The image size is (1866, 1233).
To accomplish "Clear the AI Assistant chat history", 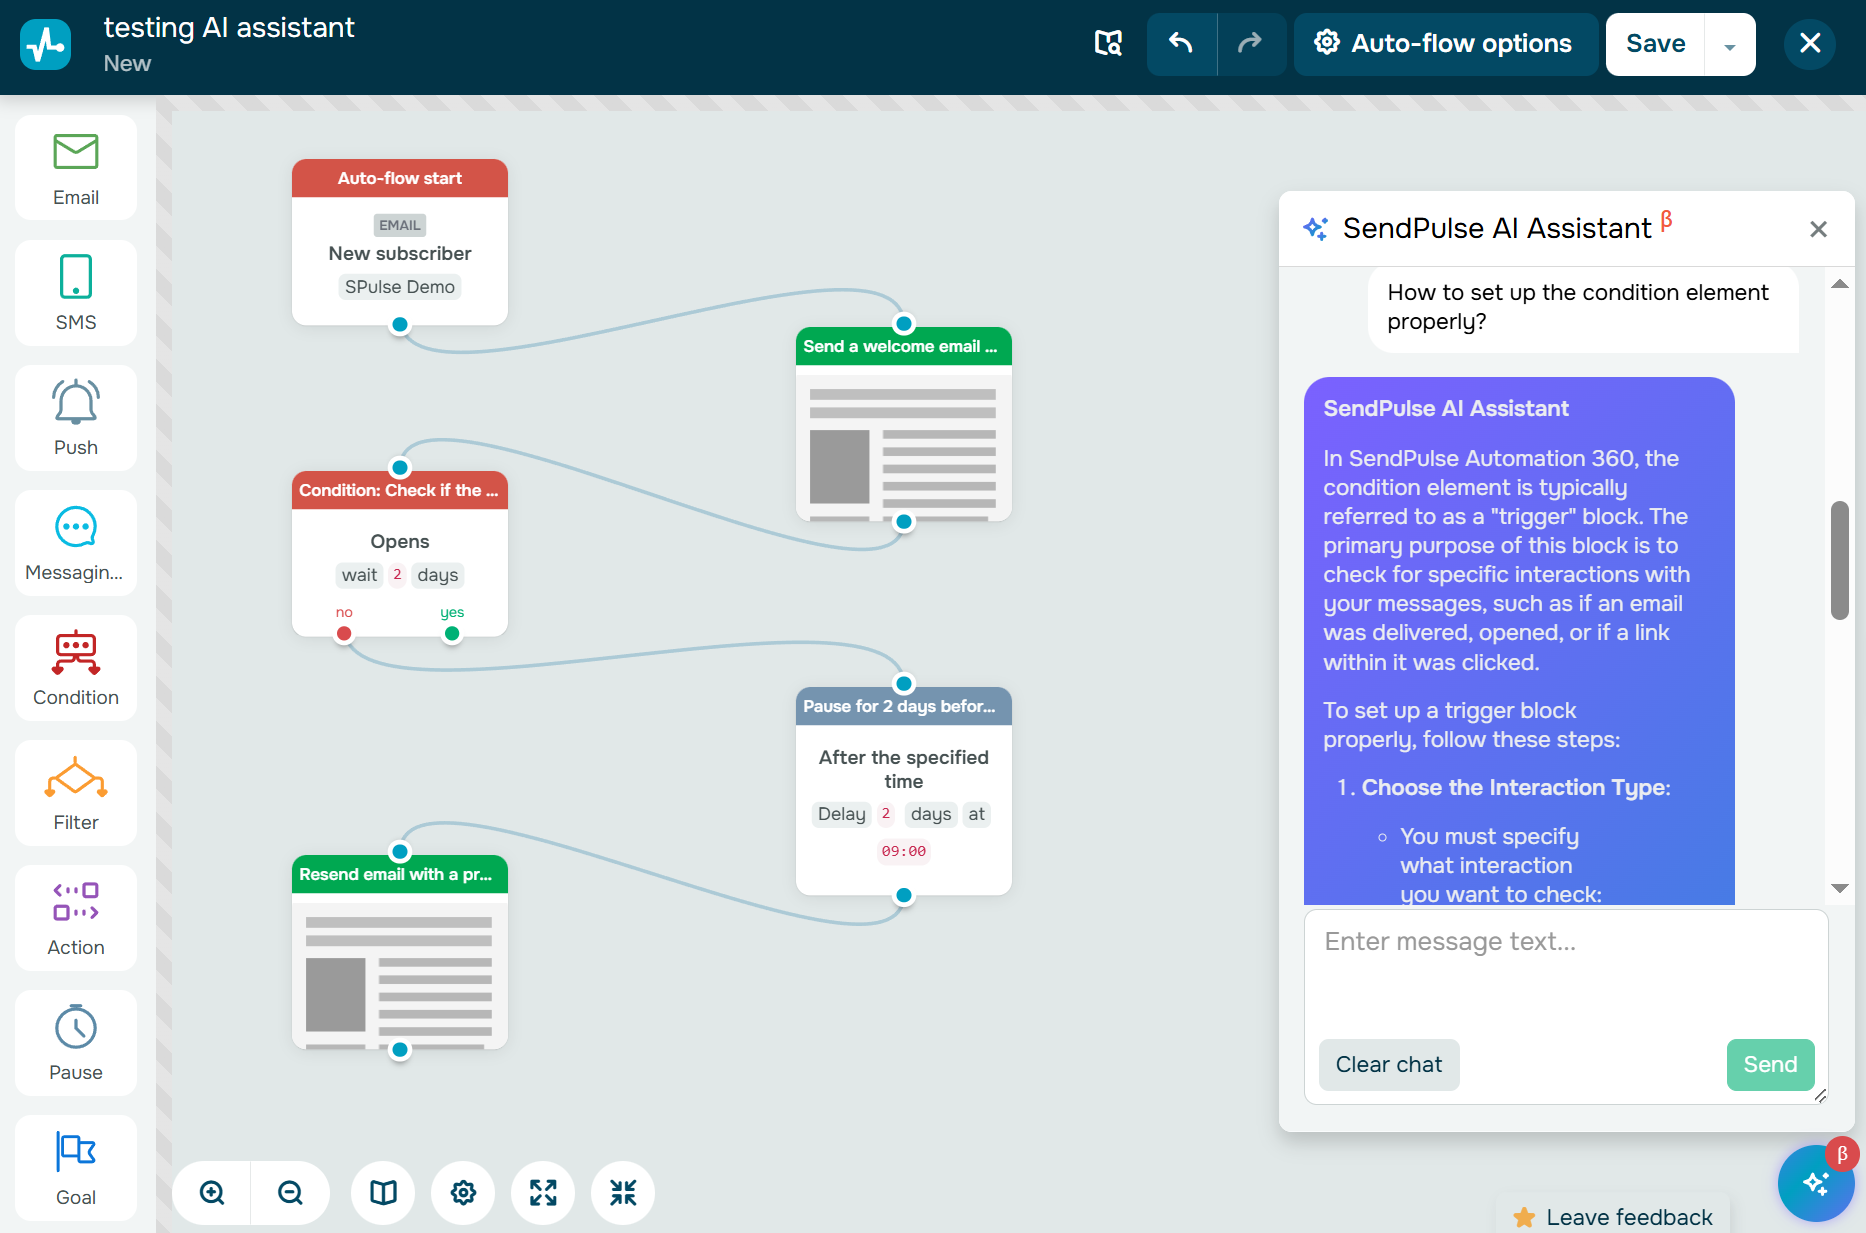I will tap(1388, 1064).
